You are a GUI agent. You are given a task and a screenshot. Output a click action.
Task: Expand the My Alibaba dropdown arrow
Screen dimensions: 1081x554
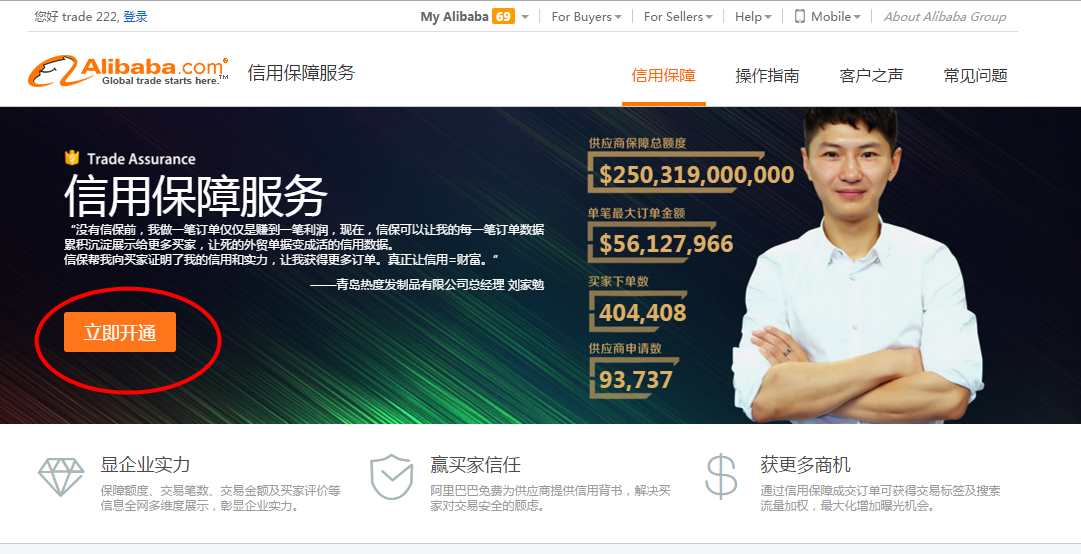tap(525, 17)
